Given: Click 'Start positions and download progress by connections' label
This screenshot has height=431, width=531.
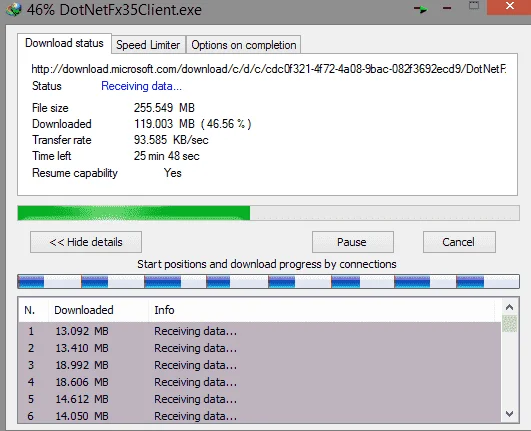Looking at the screenshot, I should tap(267, 264).
